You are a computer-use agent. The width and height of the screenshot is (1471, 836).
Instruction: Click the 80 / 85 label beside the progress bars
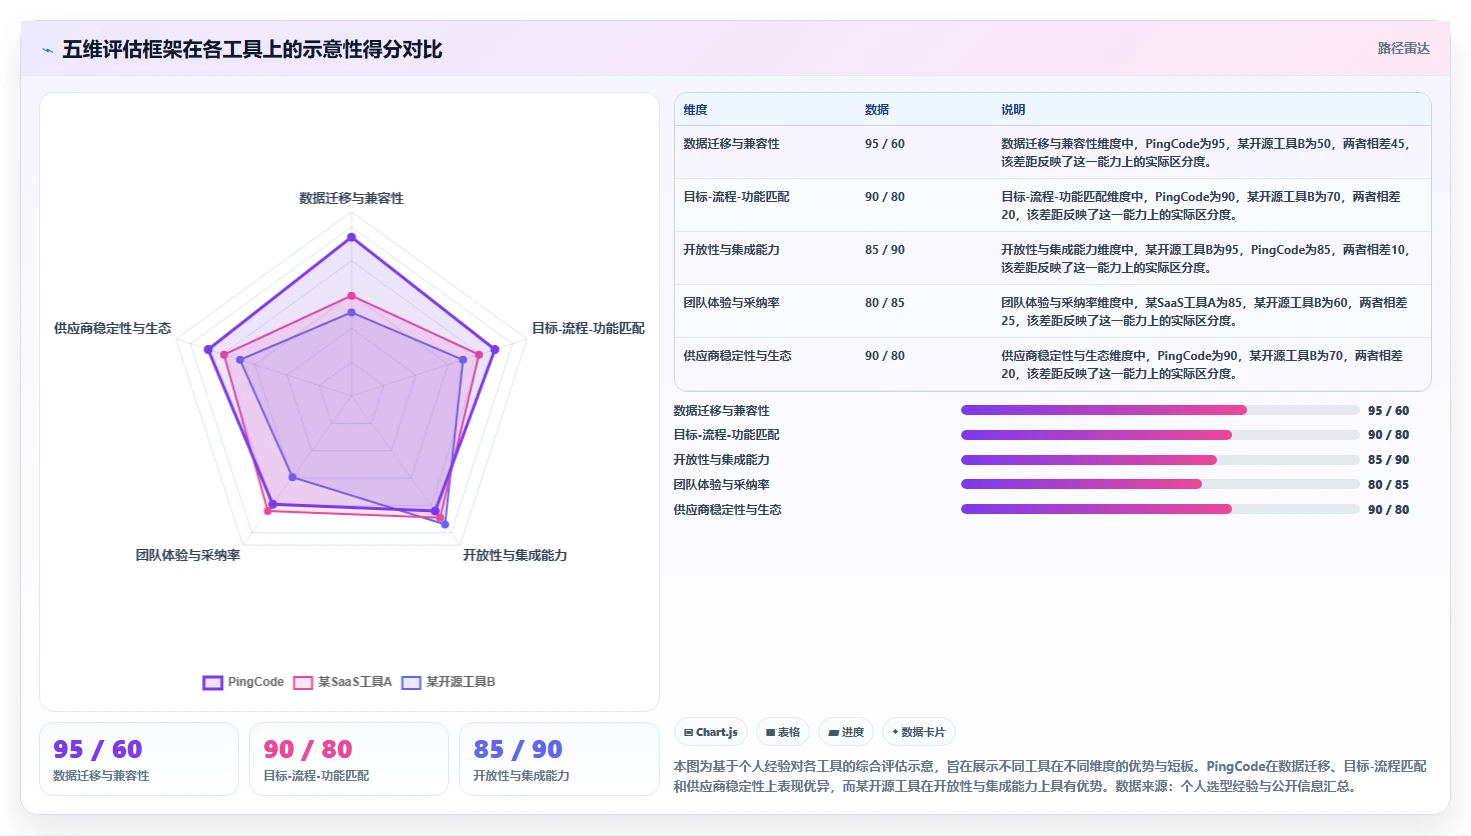pos(1389,485)
